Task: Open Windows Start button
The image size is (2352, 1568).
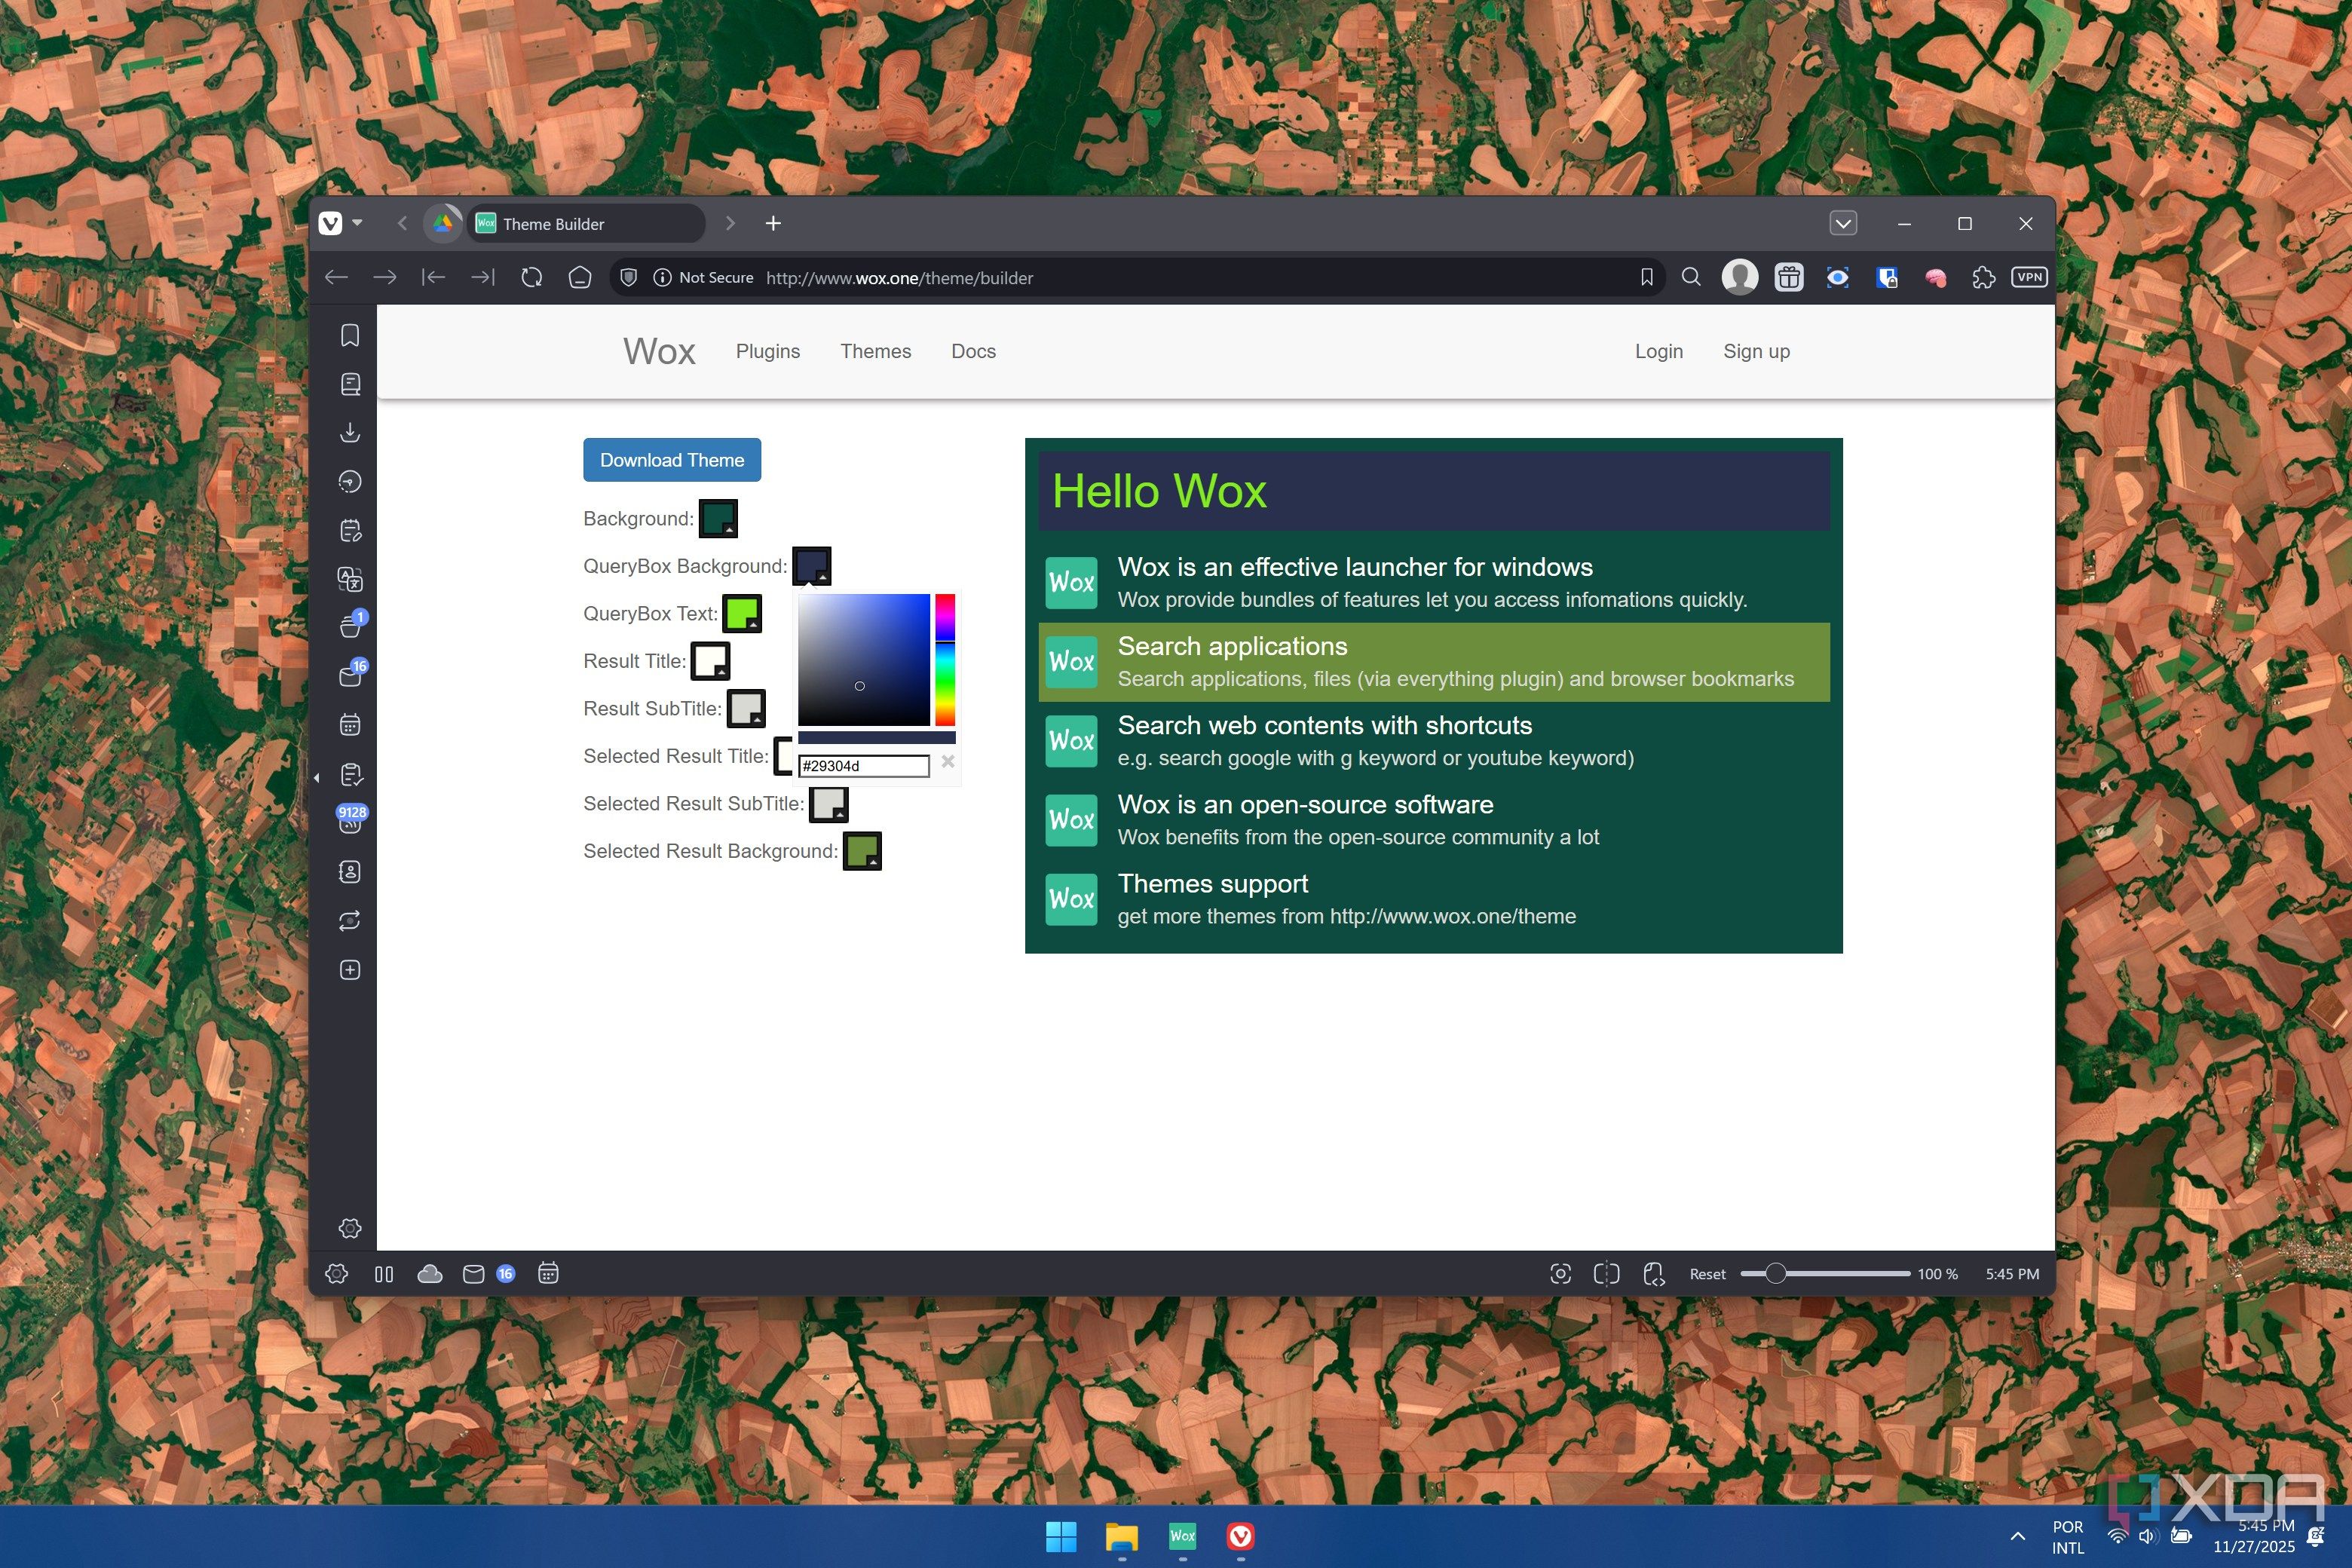Action: 1061,1536
